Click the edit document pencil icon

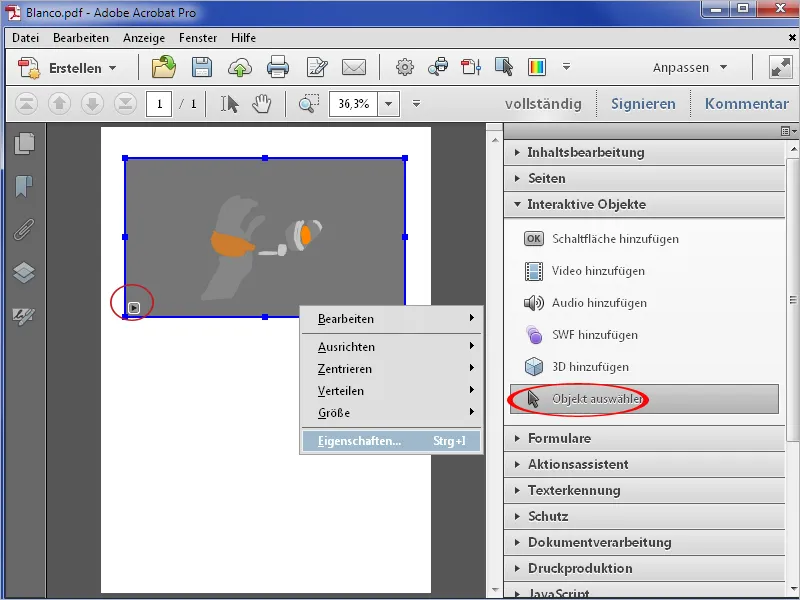(x=316, y=67)
